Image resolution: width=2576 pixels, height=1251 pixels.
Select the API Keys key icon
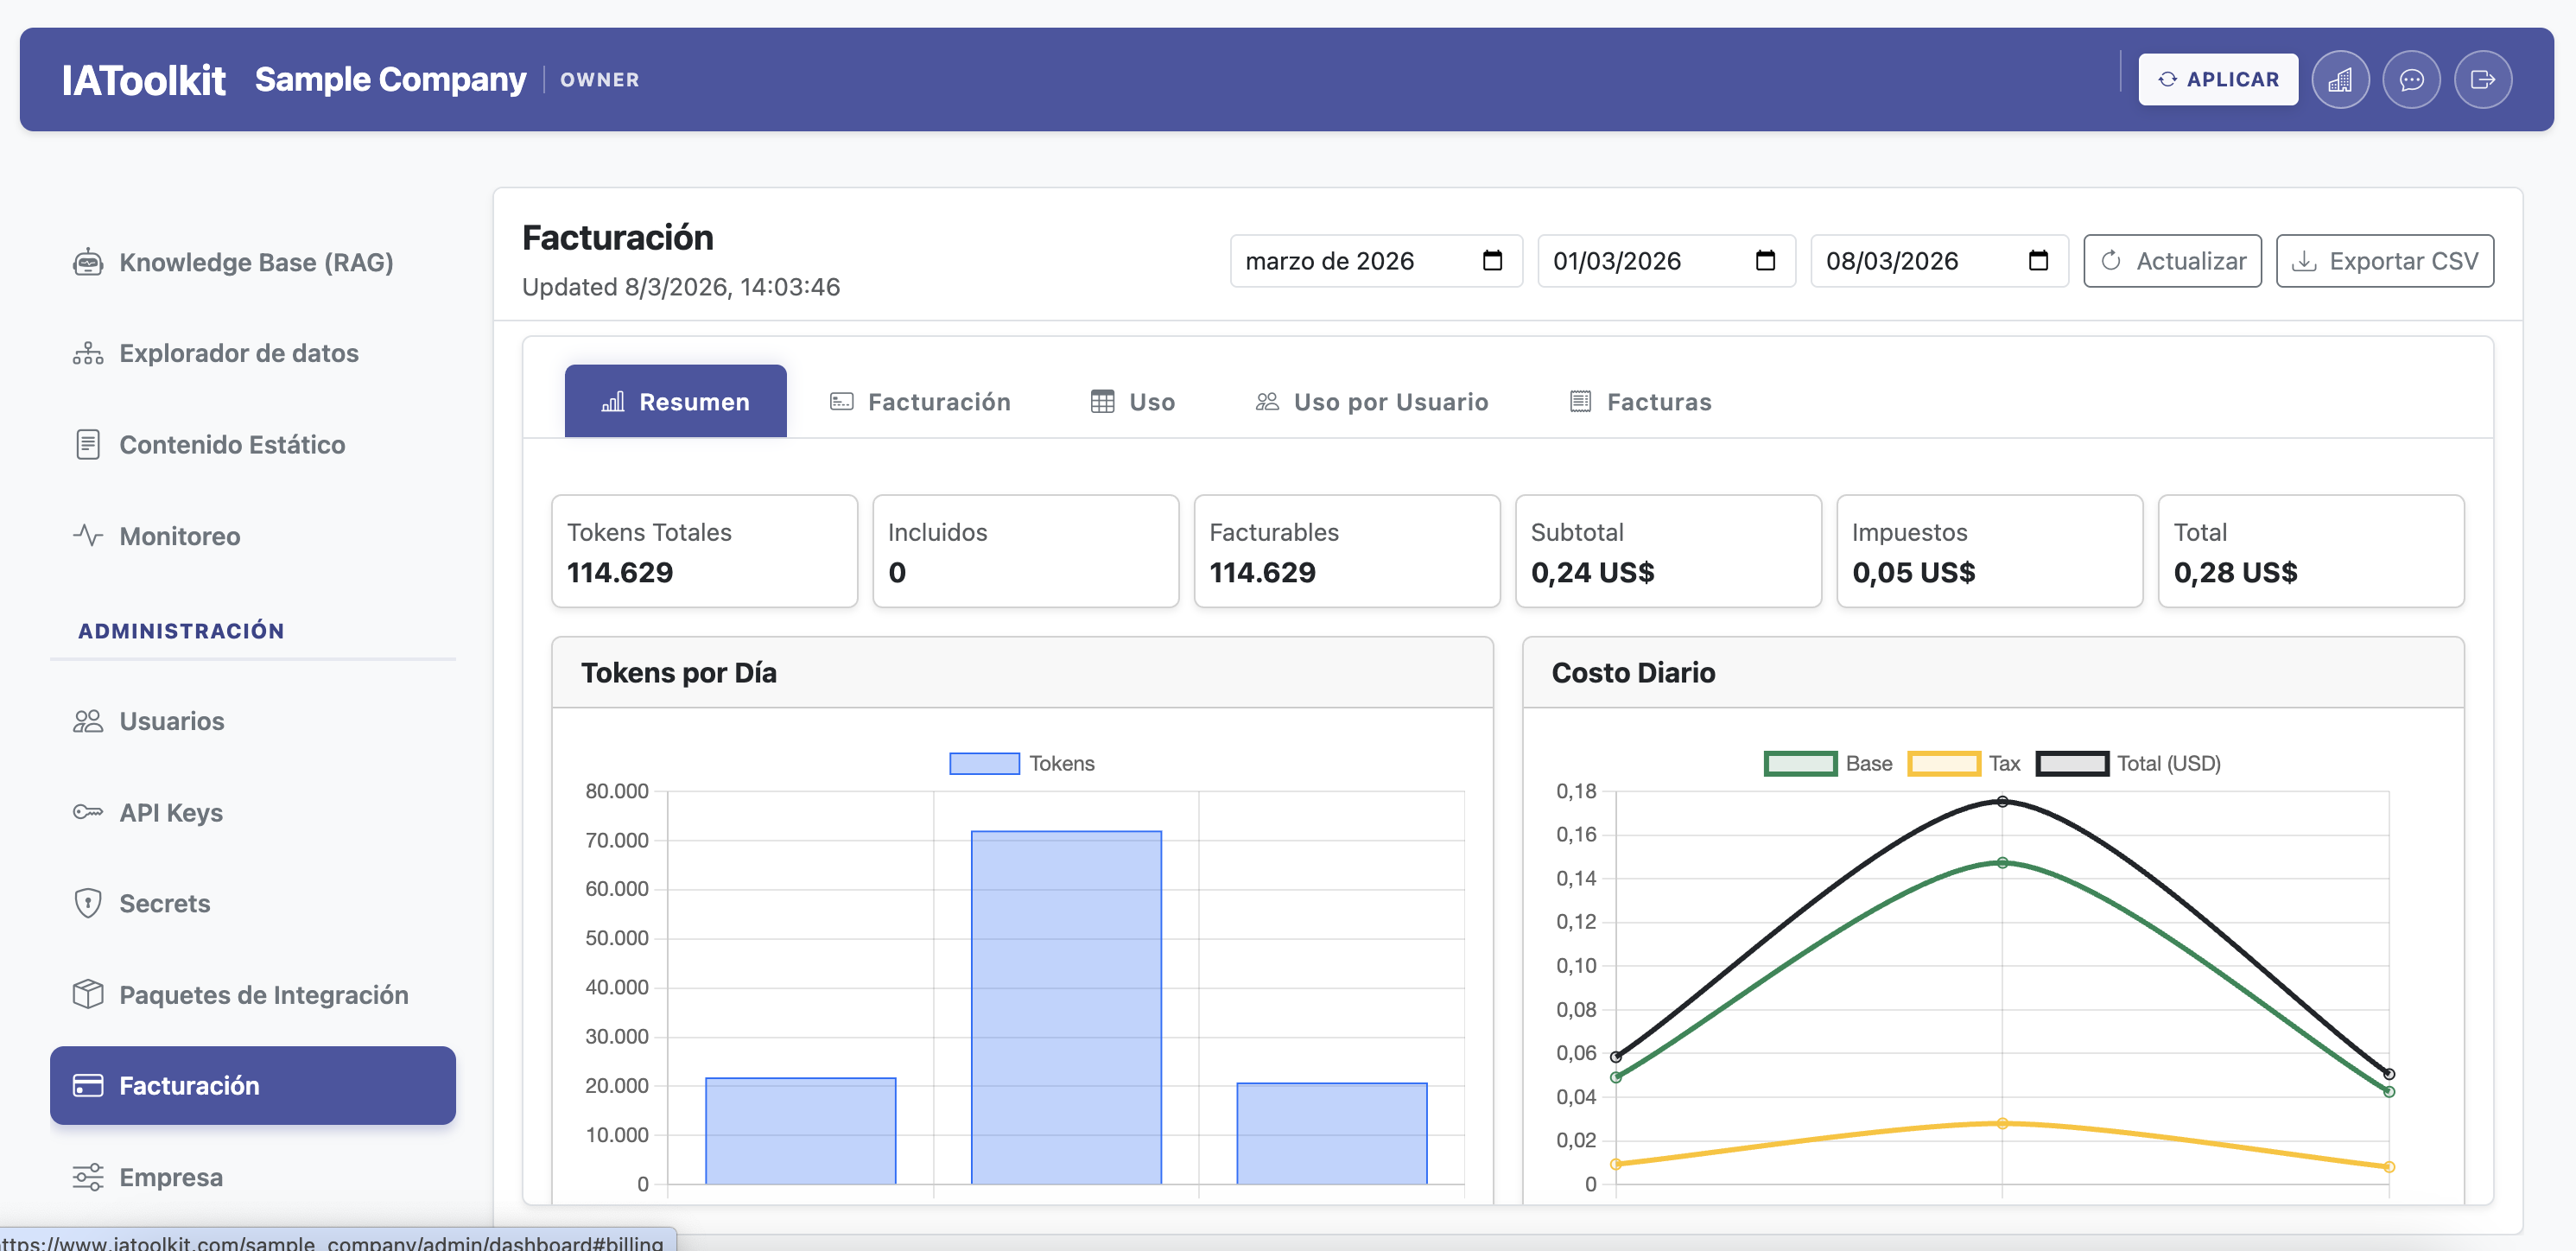pos(88,812)
